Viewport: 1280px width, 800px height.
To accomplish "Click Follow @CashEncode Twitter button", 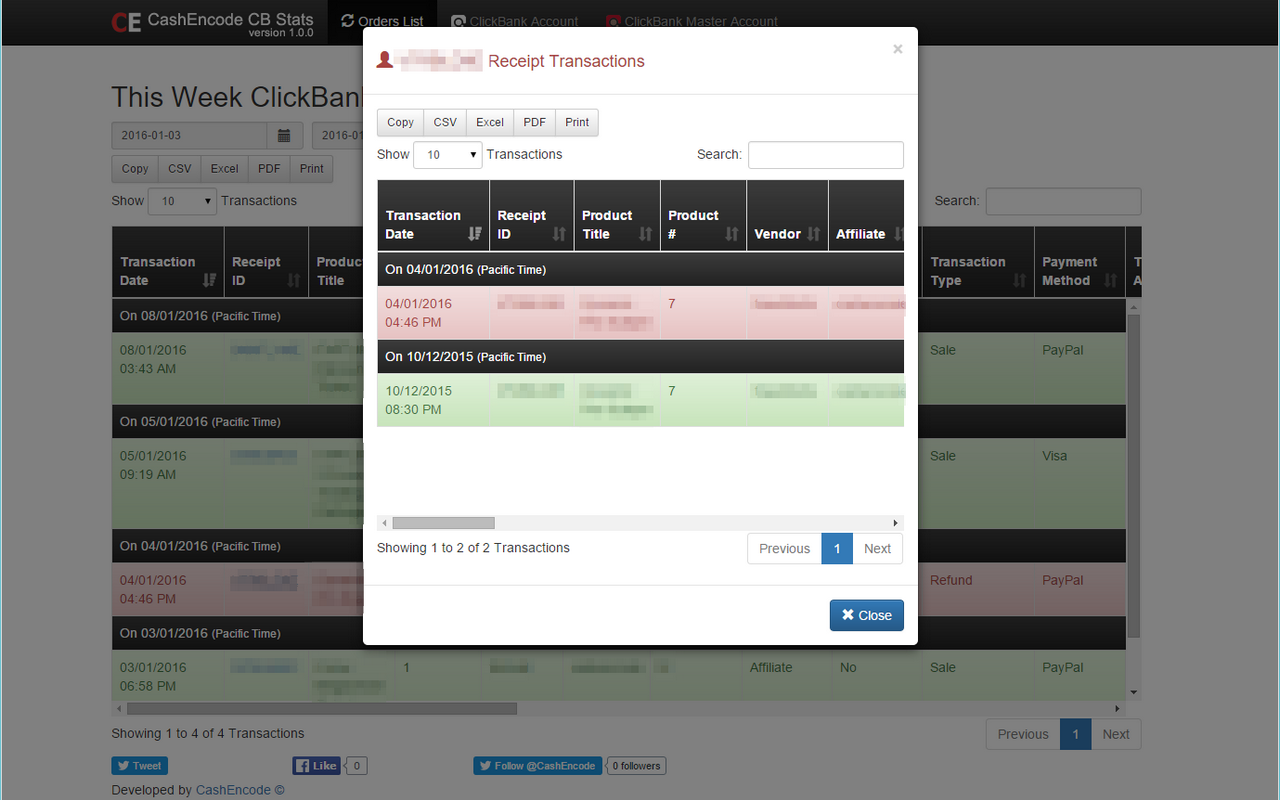I will [x=538, y=766].
